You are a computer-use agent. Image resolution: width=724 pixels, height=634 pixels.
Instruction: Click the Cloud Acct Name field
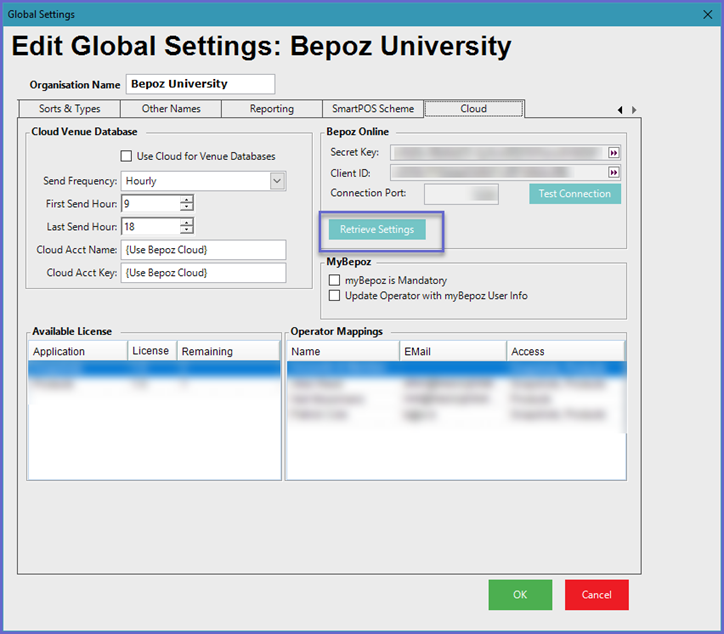click(x=203, y=249)
